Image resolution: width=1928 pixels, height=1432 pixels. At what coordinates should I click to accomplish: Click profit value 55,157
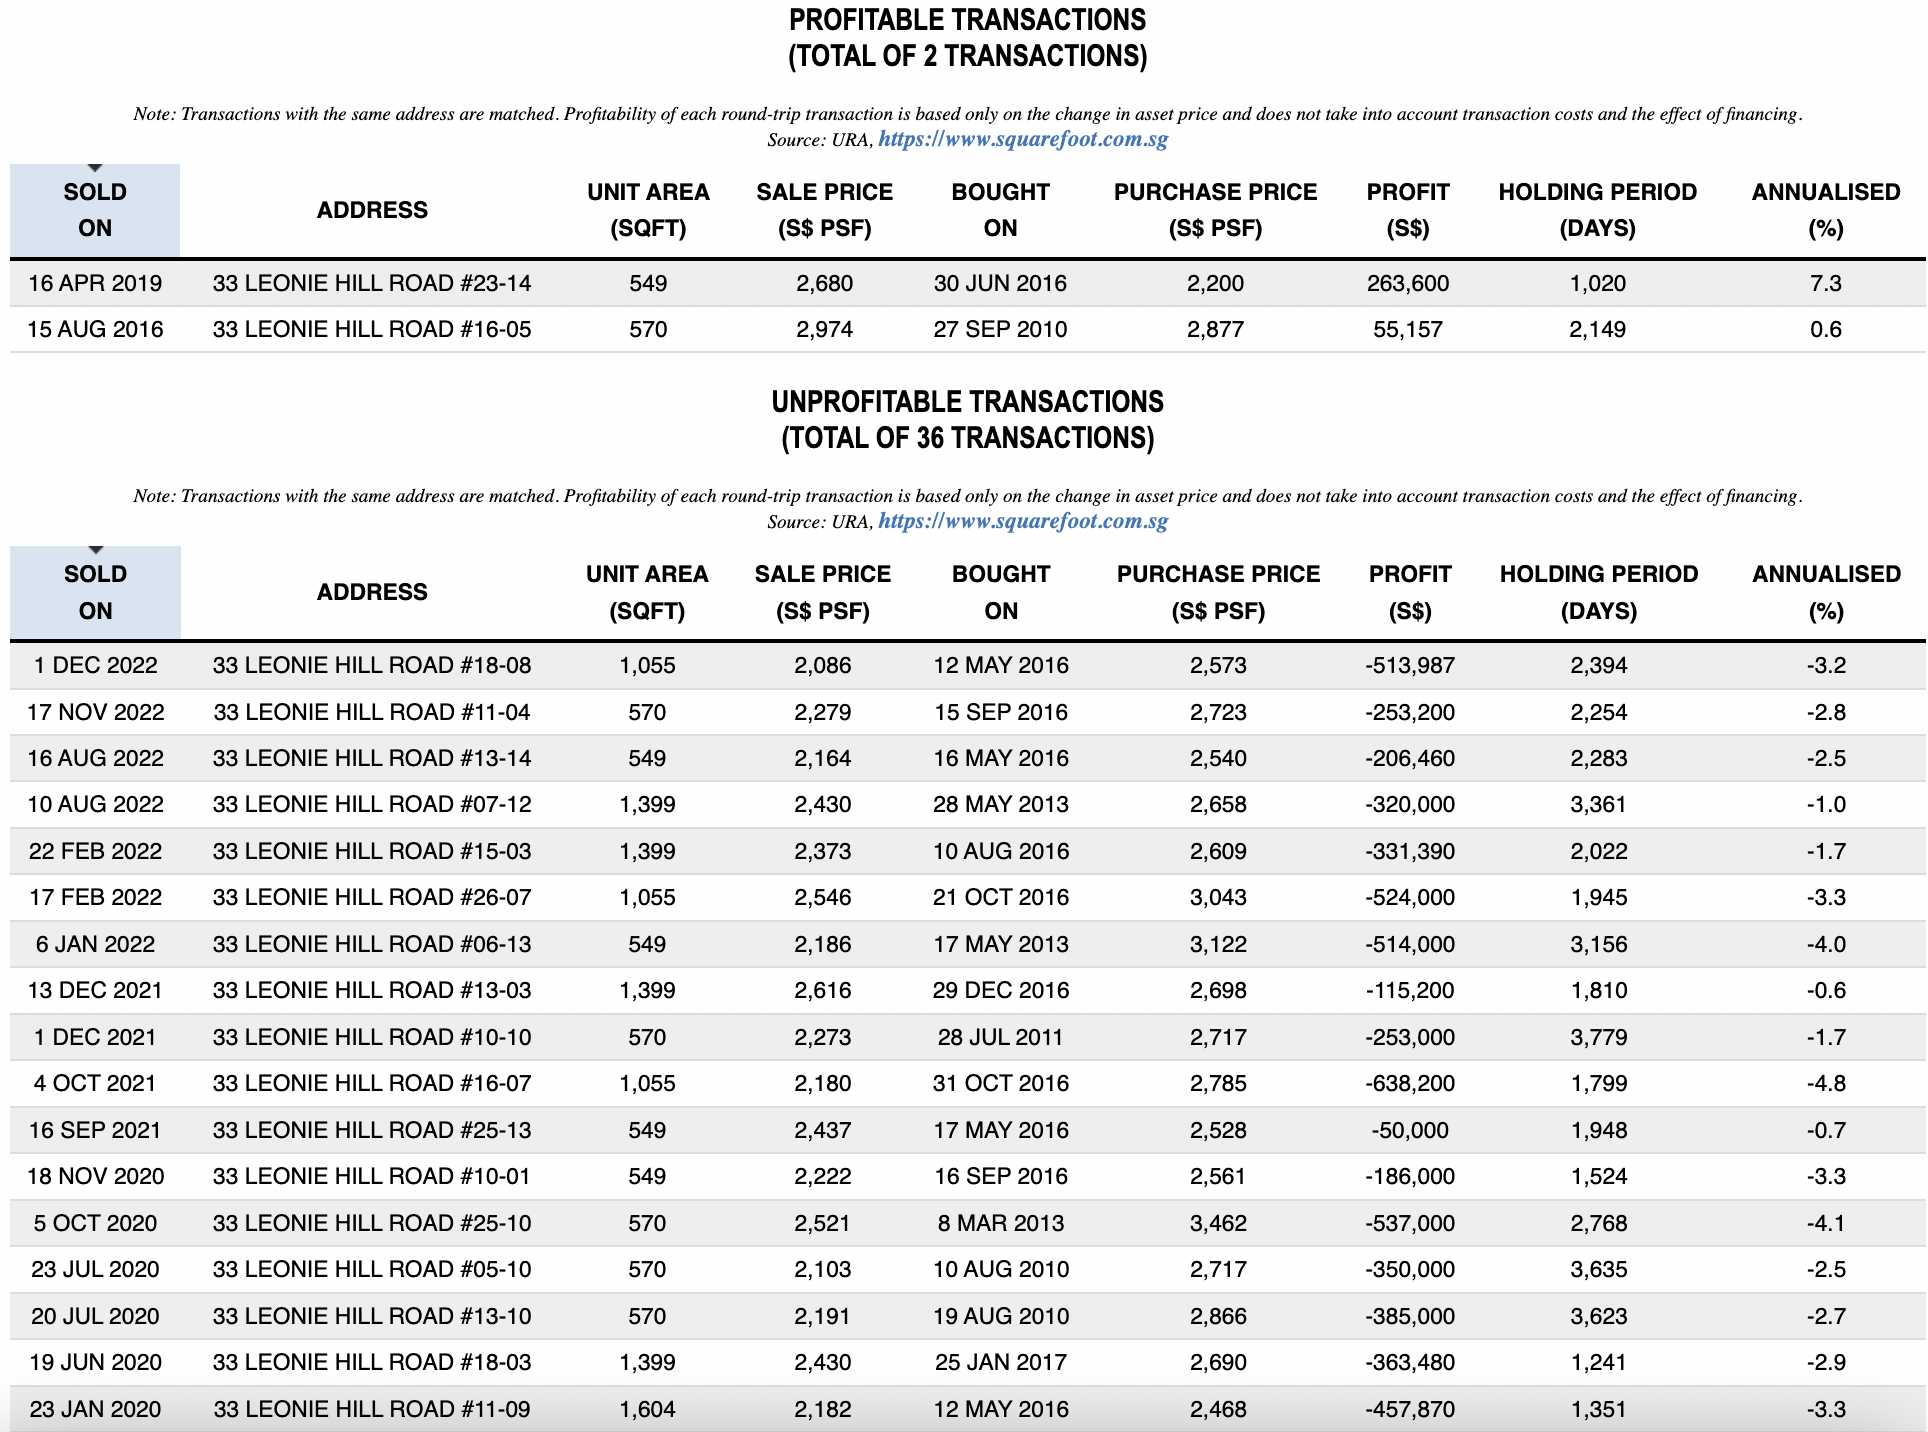[x=1408, y=329]
